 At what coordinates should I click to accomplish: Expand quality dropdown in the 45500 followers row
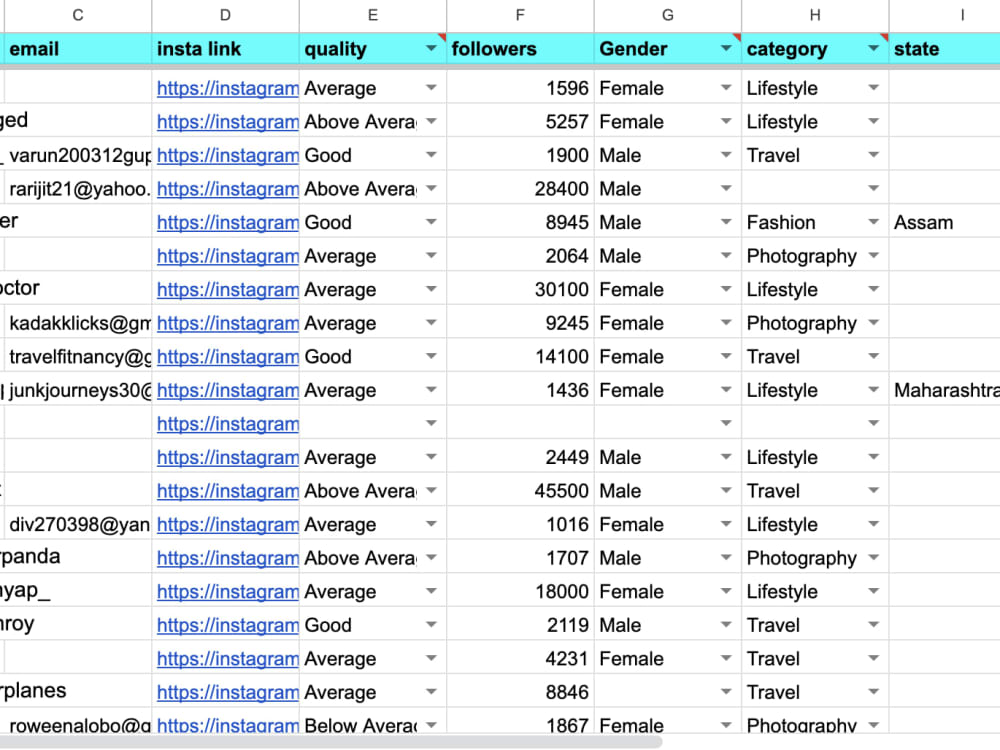click(x=431, y=490)
